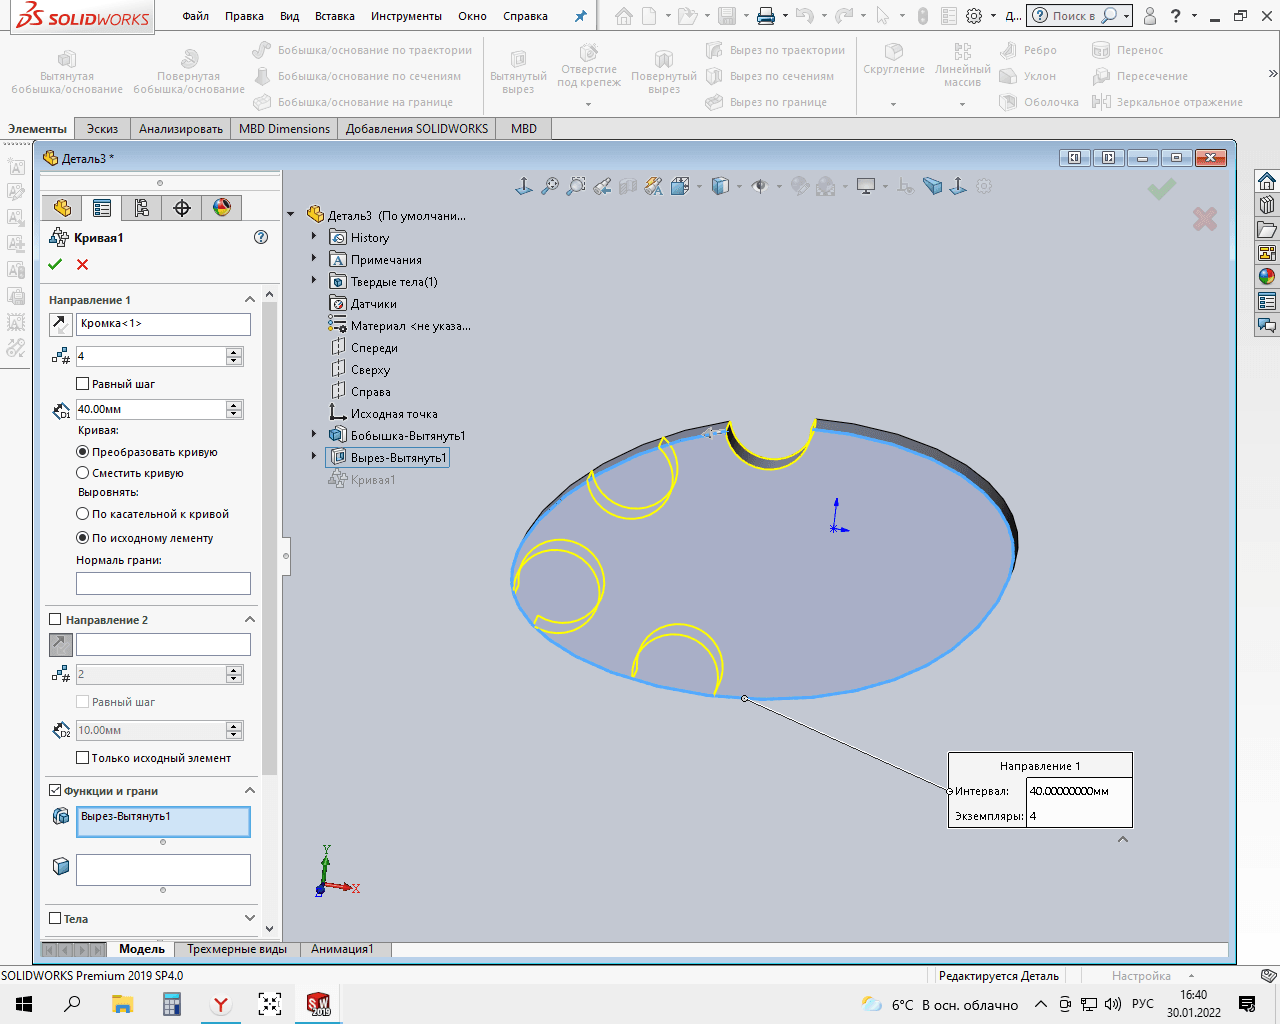
Task: Enable the Равный шаг checkbox
Action: (x=83, y=384)
